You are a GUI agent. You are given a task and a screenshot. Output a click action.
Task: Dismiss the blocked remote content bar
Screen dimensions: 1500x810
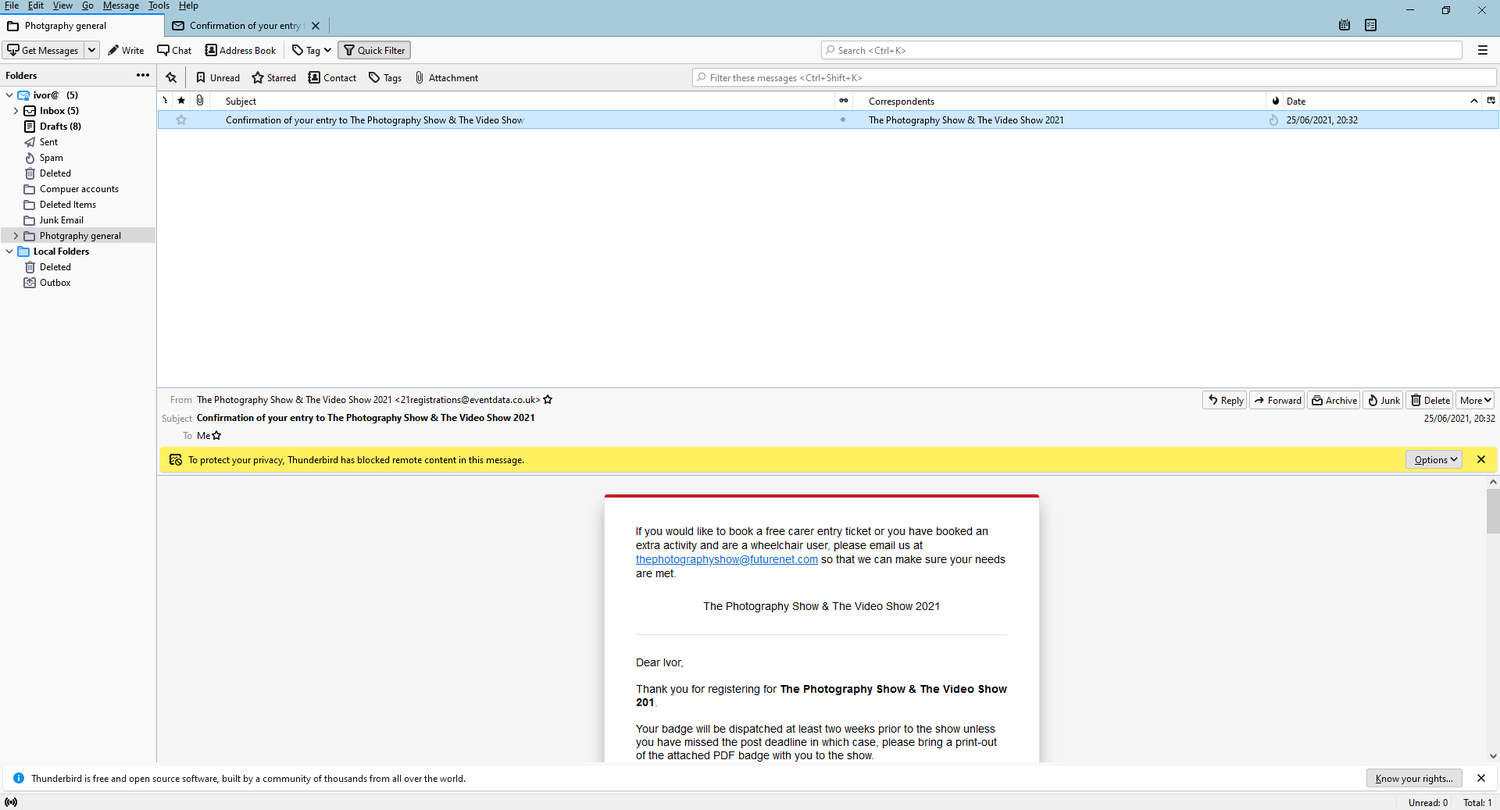tap(1481, 460)
